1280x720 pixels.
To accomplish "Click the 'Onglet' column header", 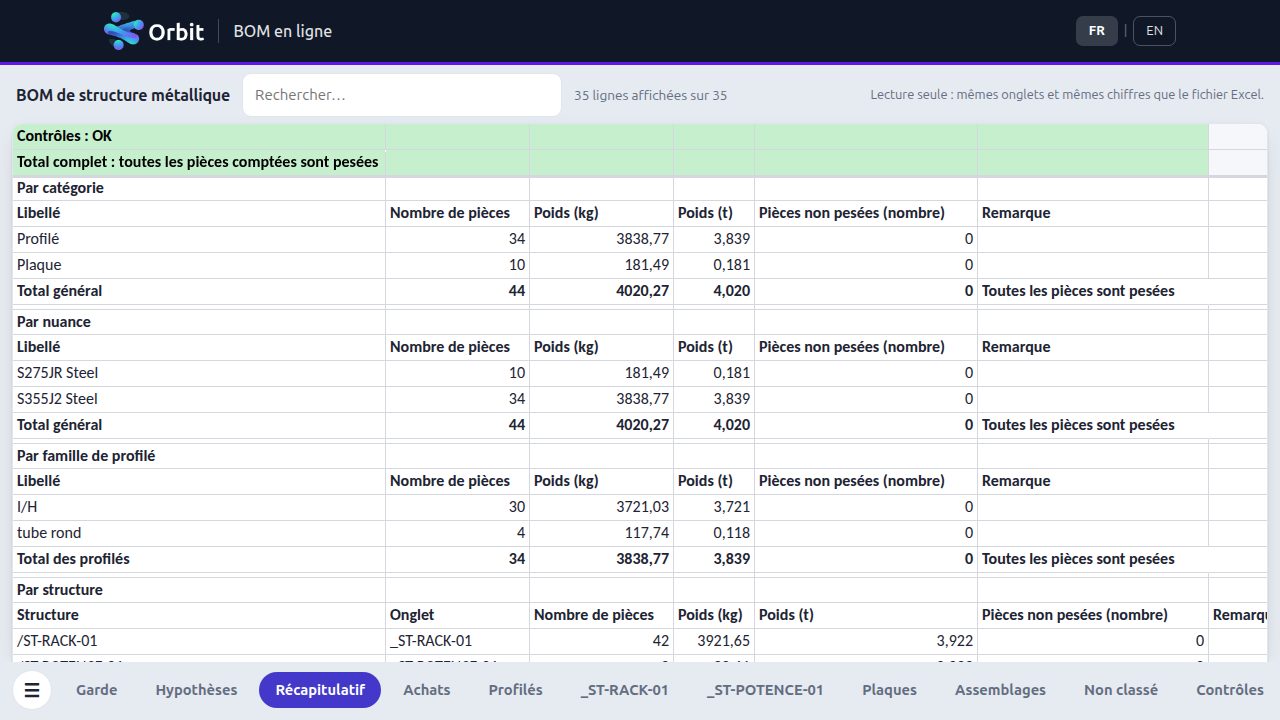I will point(457,615).
